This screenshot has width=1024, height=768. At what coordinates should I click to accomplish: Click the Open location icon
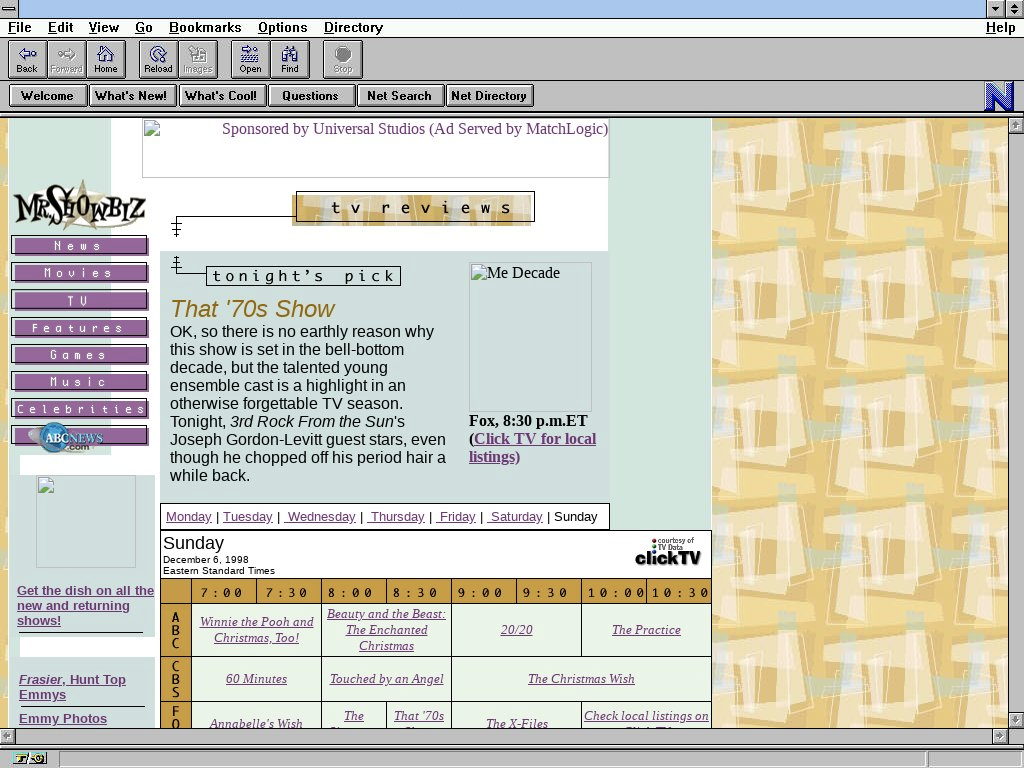[x=250, y=59]
